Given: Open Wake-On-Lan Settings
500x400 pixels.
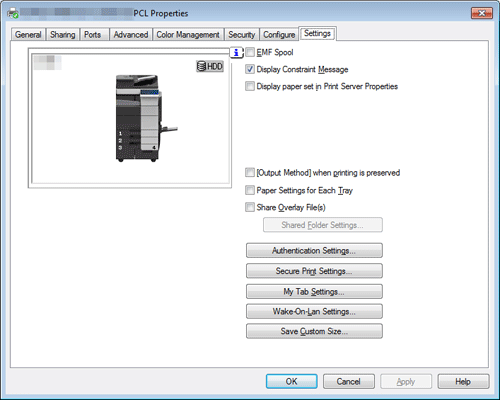Looking at the screenshot, I should coord(314,311).
